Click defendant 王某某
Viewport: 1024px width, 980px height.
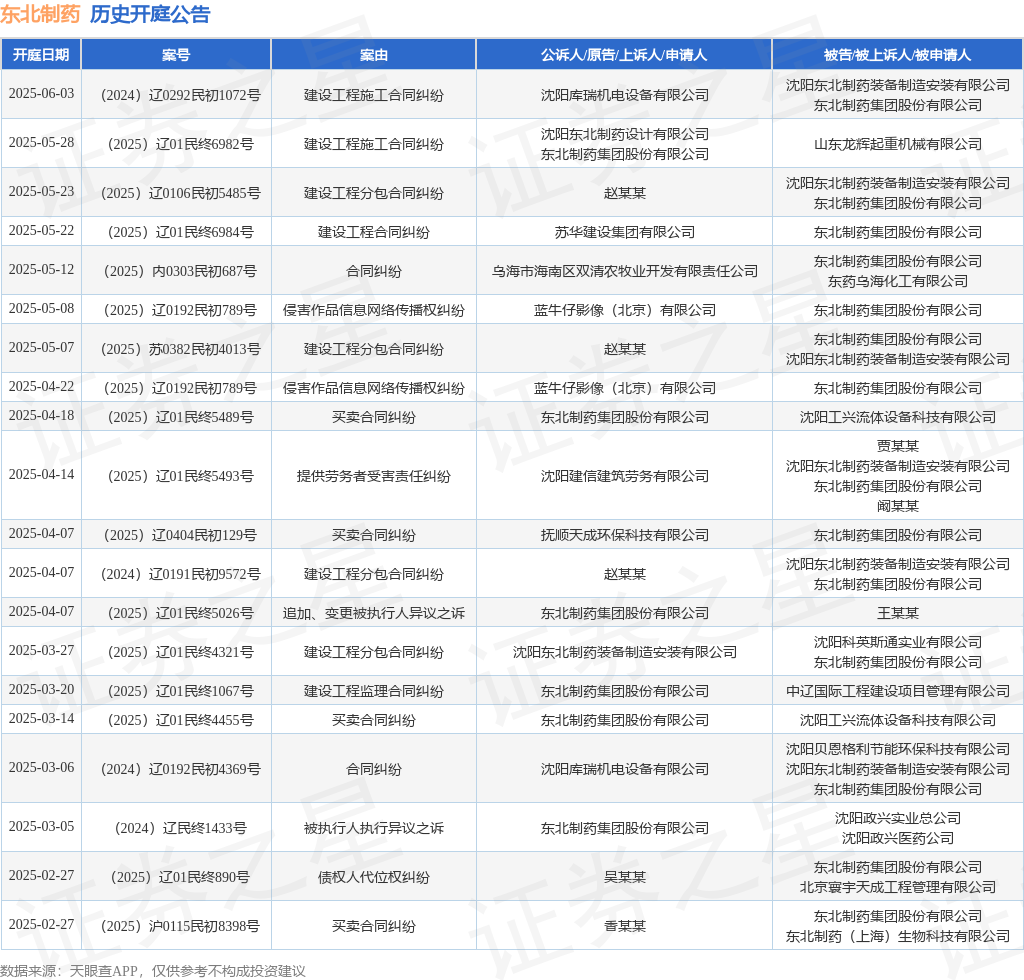point(897,613)
